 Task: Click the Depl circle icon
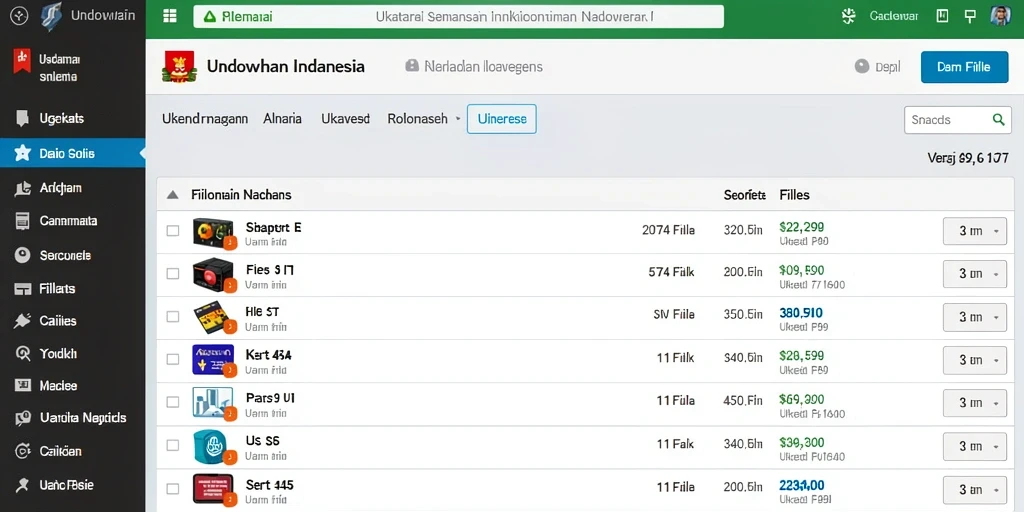point(862,66)
